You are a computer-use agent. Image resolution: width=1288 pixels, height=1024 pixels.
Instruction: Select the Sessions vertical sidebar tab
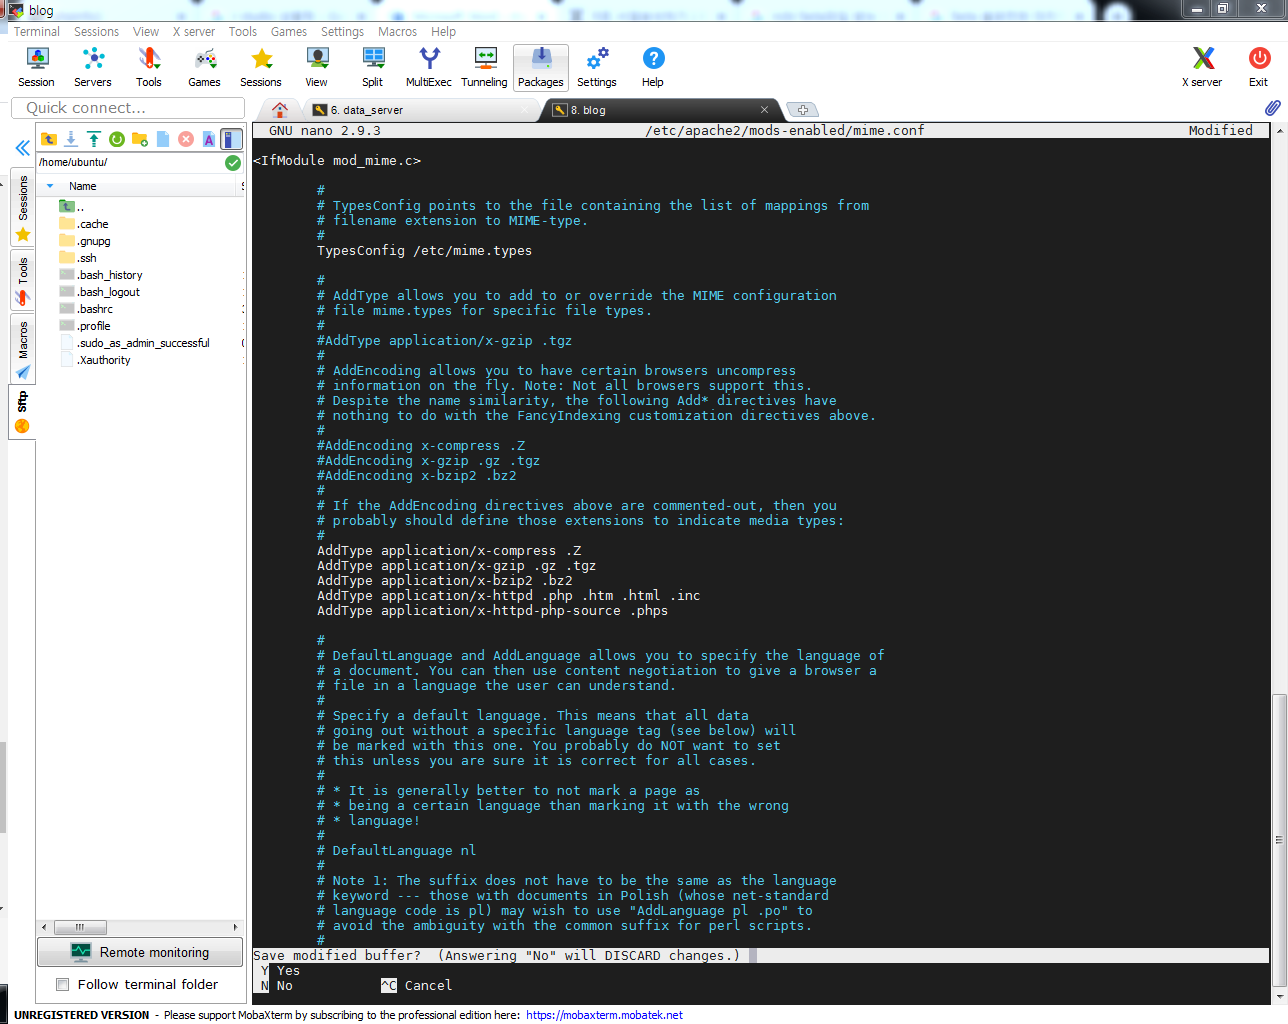coord(23,208)
